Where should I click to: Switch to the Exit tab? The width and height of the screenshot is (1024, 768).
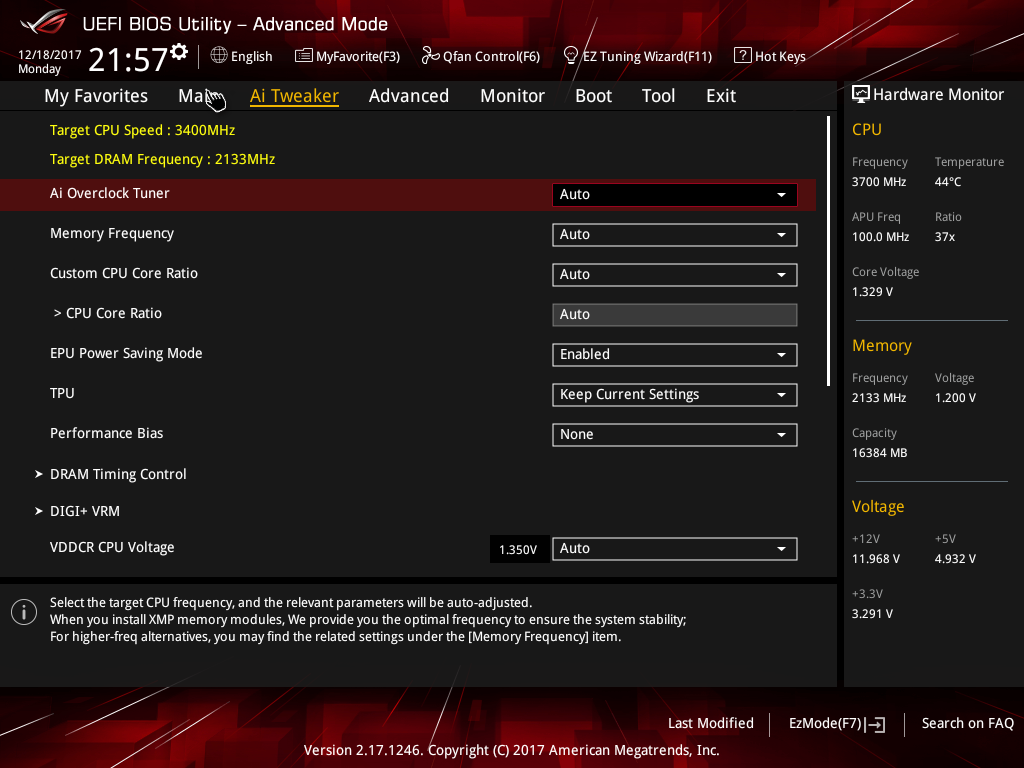pos(721,96)
